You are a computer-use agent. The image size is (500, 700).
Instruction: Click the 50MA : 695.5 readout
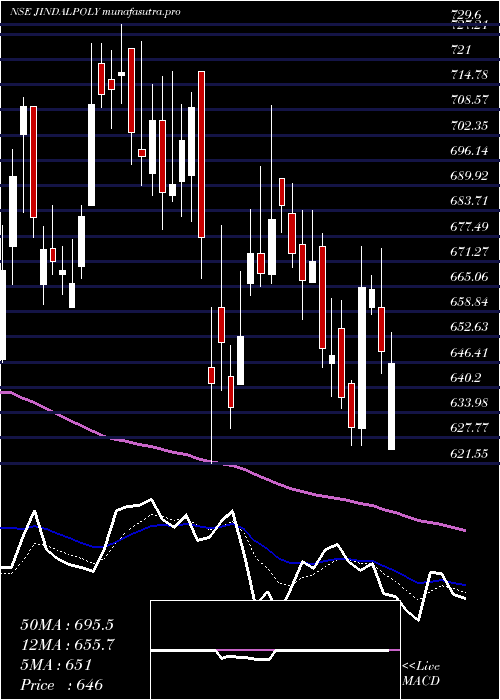67,625
